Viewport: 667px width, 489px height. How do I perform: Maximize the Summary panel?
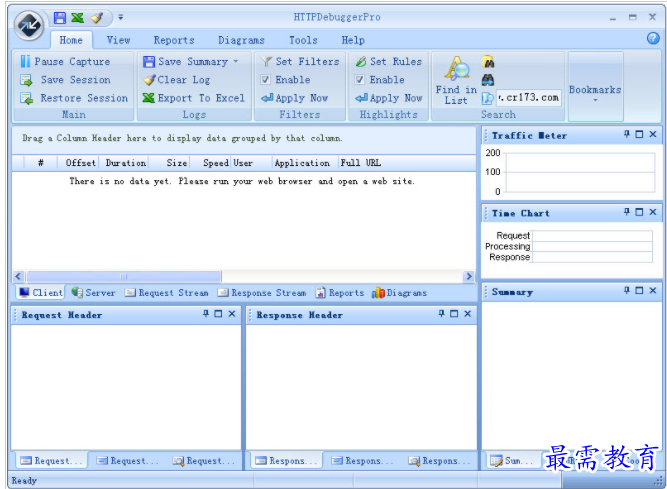click(x=639, y=290)
